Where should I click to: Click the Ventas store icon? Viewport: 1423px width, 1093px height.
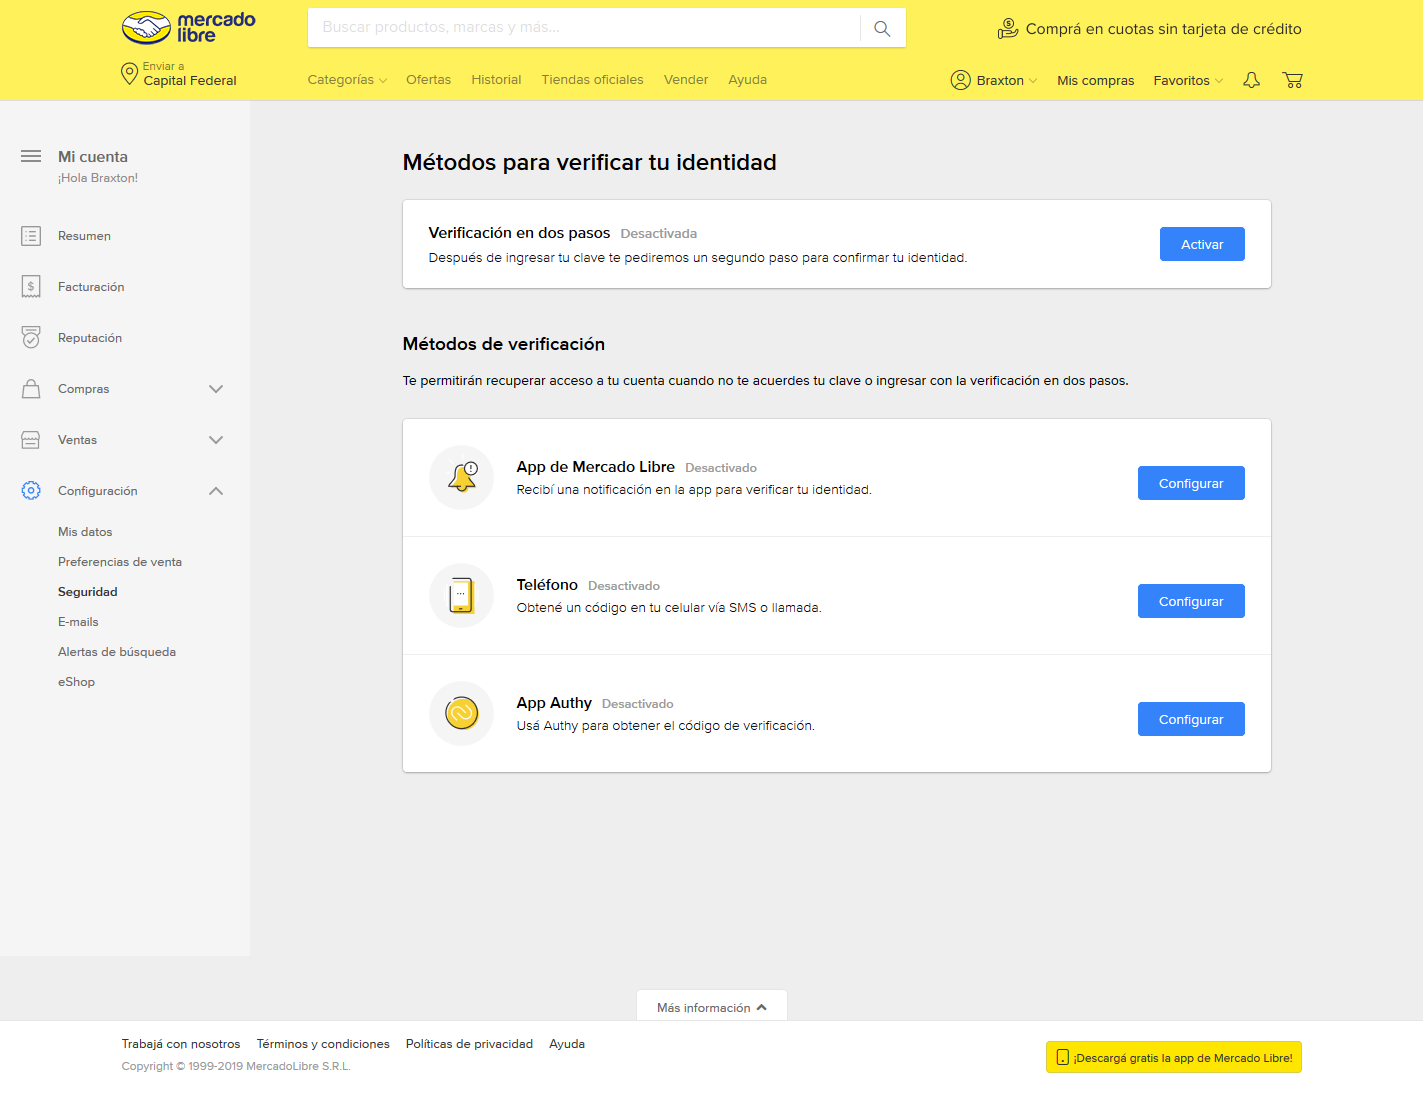click(x=31, y=440)
